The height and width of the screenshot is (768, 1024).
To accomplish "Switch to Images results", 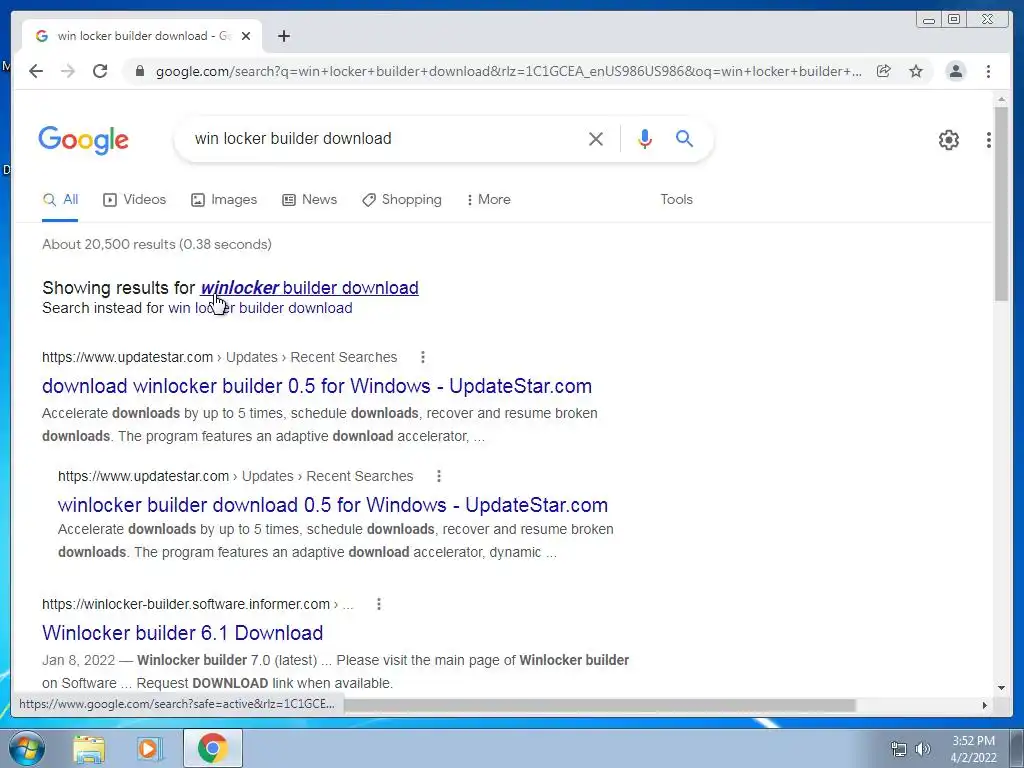I will 224,200.
